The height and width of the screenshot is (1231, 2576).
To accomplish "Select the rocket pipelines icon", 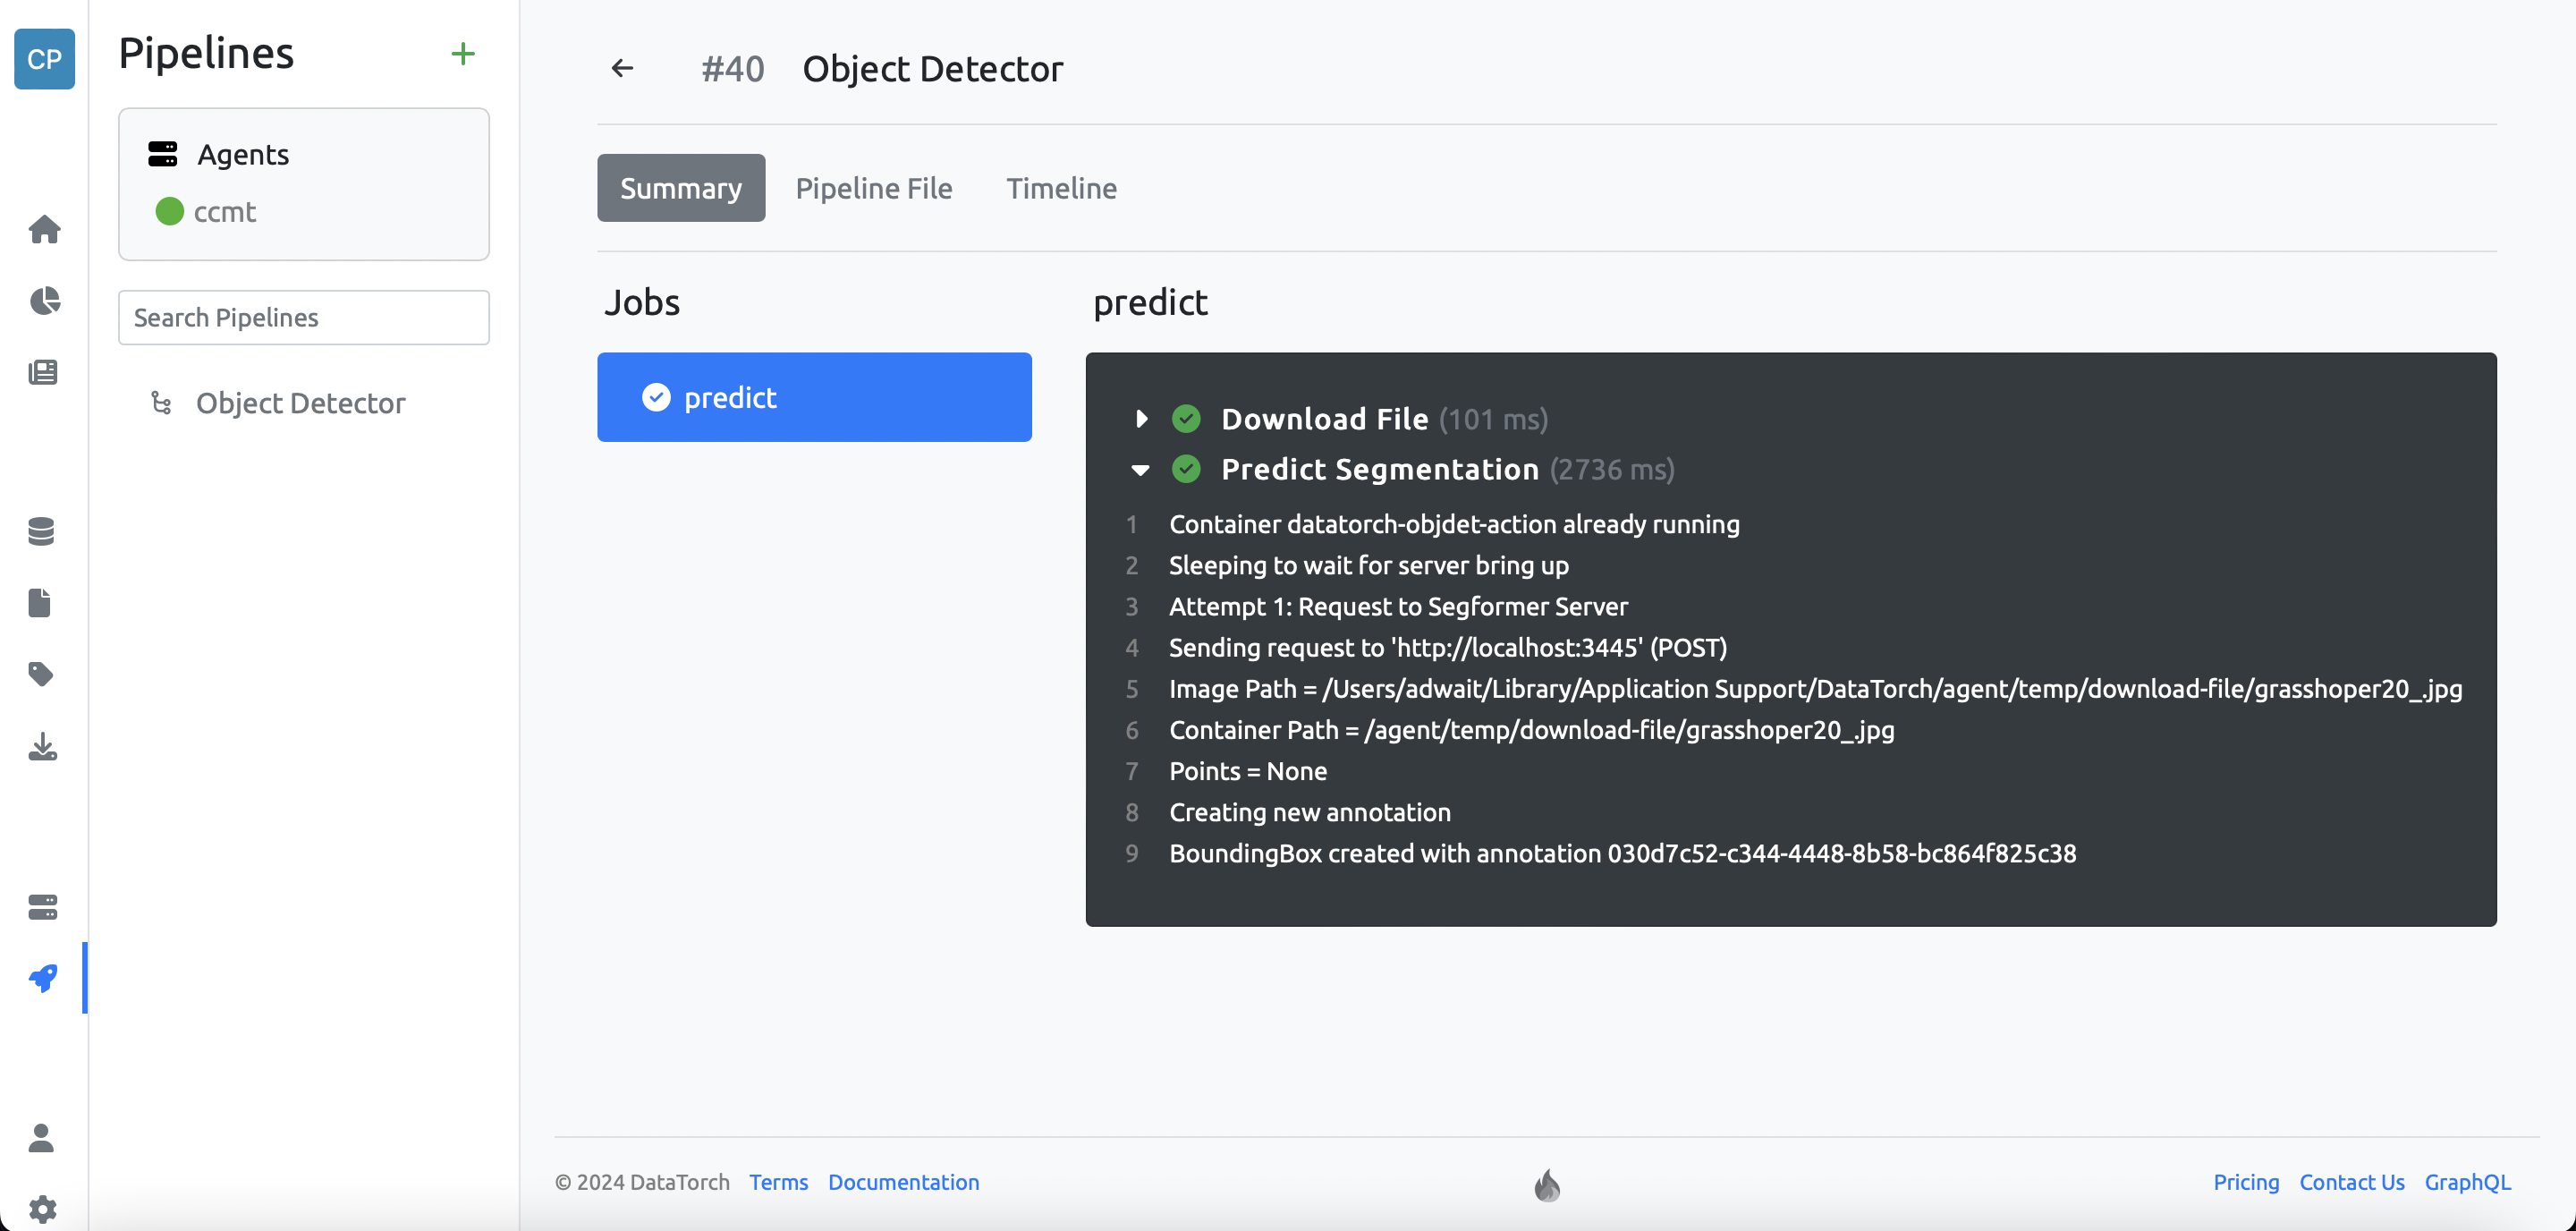I will (42, 979).
